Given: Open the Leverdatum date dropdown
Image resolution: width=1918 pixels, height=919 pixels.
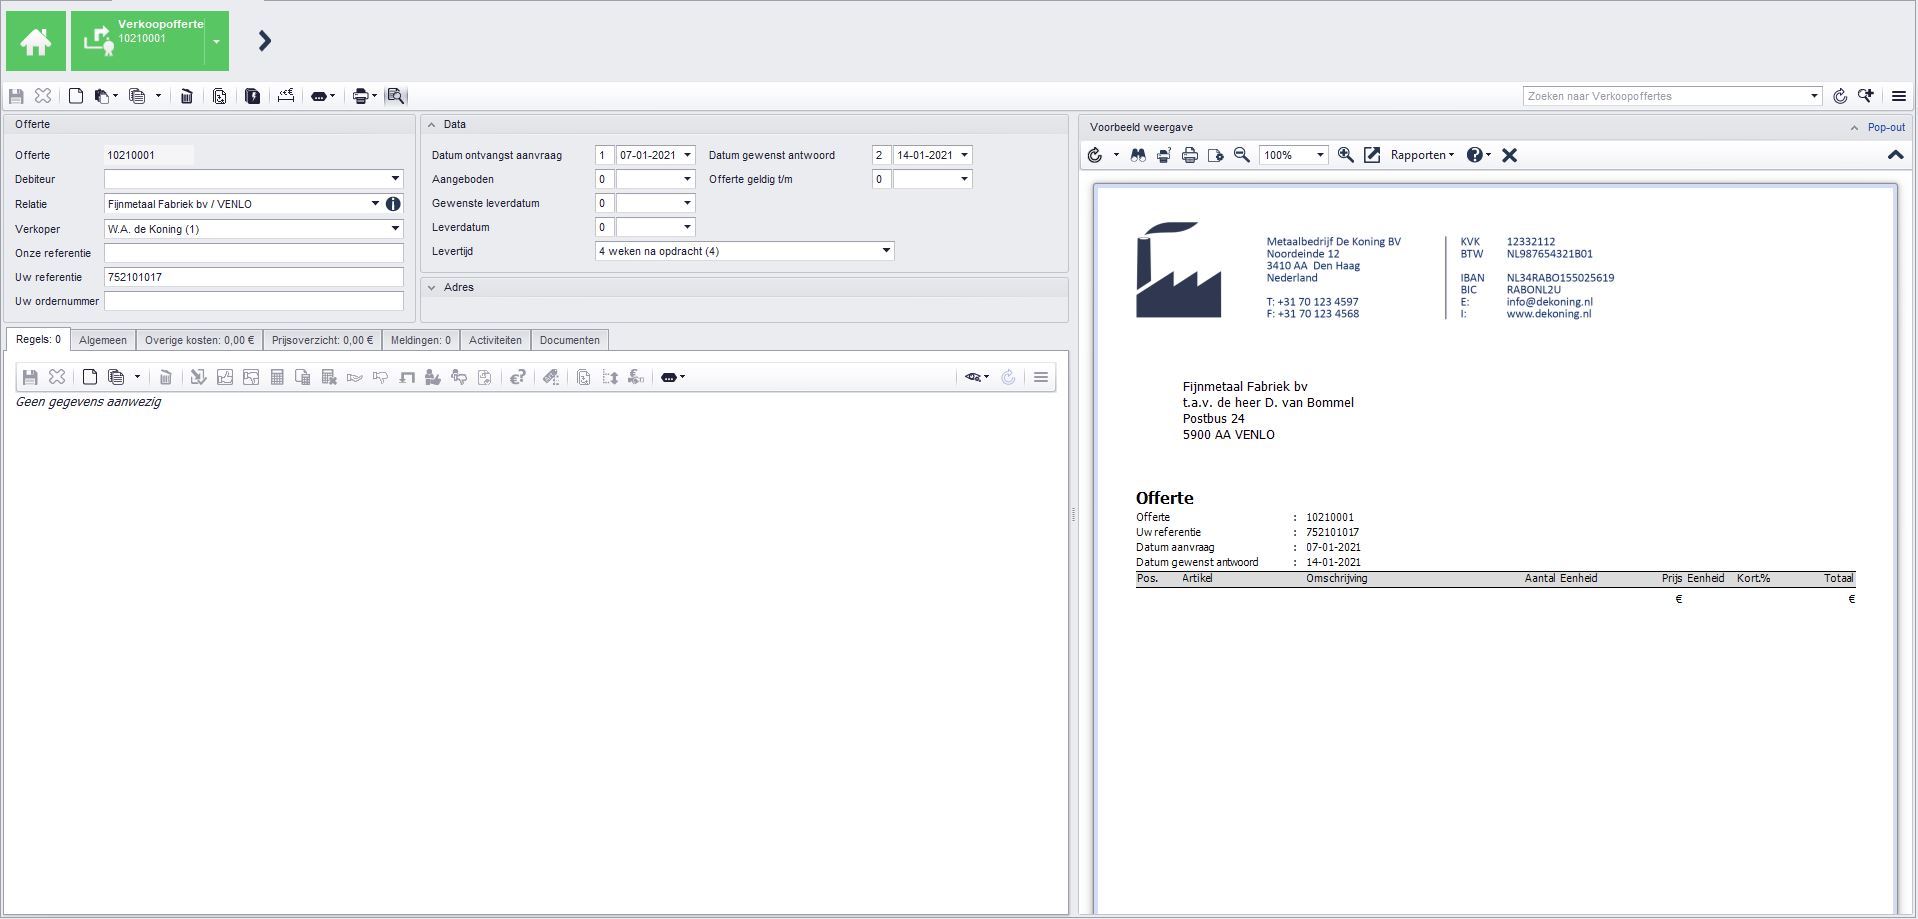Looking at the screenshot, I should pyautogui.click(x=687, y=227).
